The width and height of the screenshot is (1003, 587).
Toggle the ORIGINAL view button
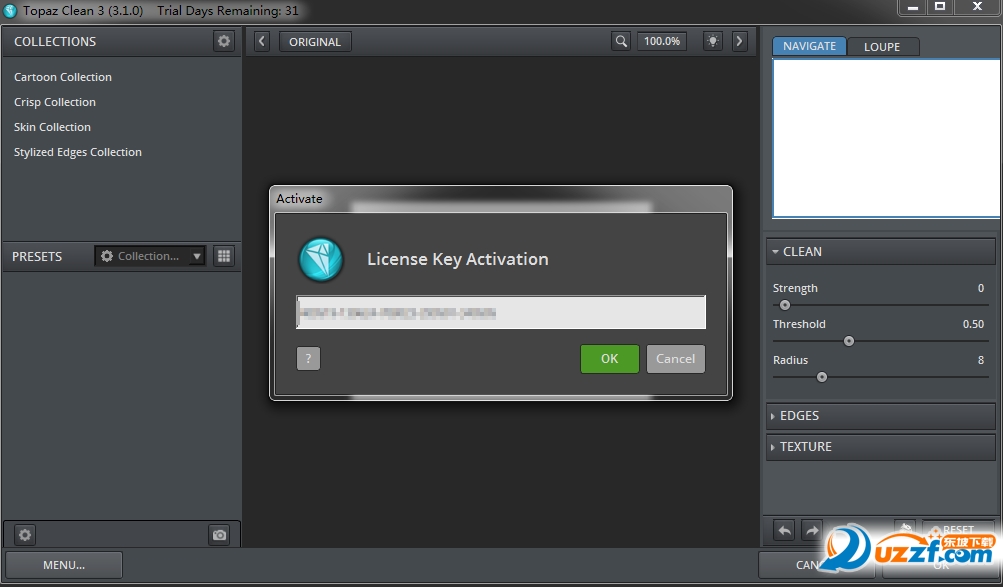coord(315,42)
